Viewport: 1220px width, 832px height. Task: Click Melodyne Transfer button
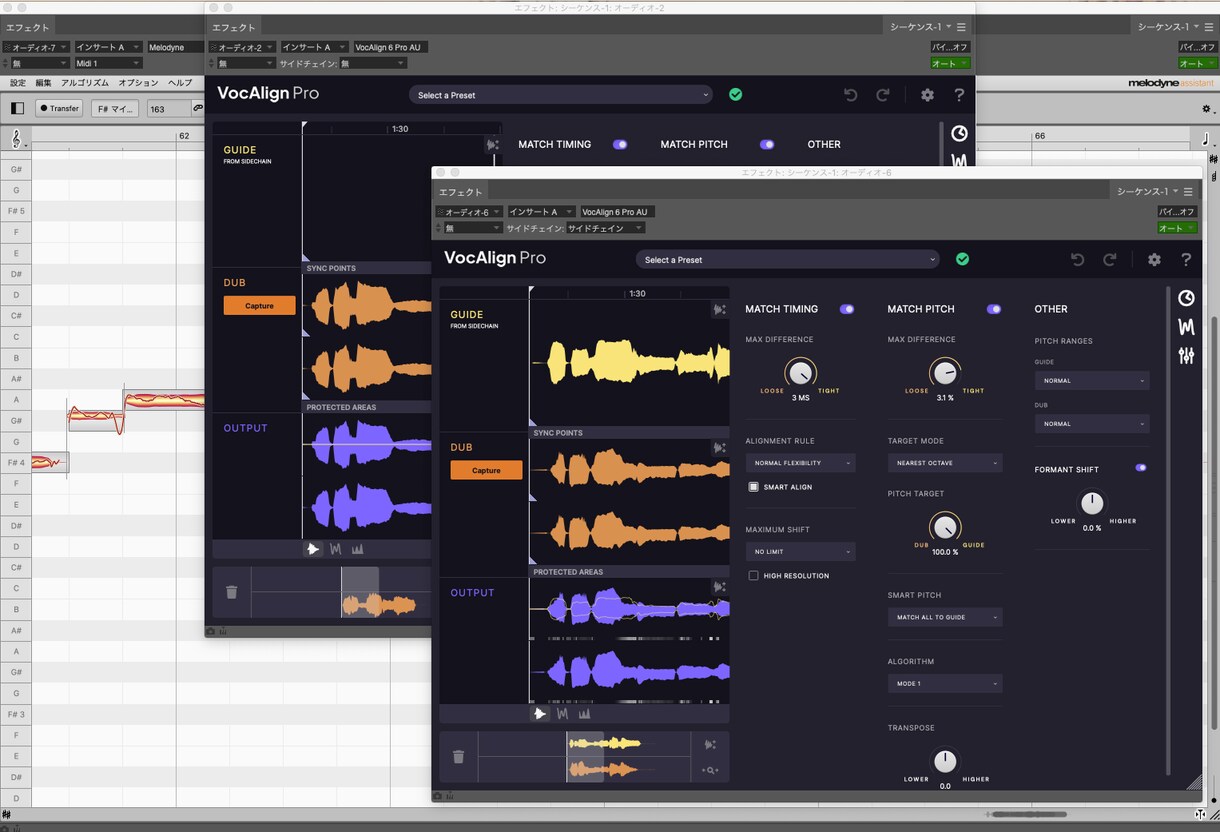[59, 108]
